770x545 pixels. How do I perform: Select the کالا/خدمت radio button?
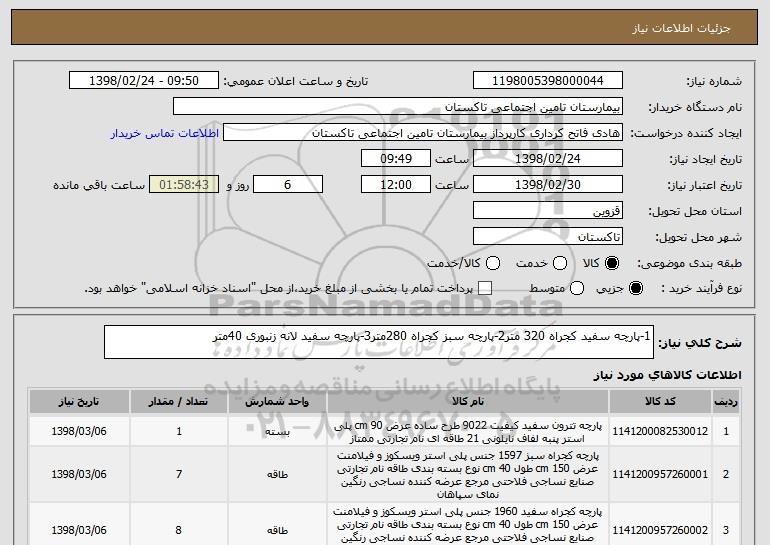(493, 263)
